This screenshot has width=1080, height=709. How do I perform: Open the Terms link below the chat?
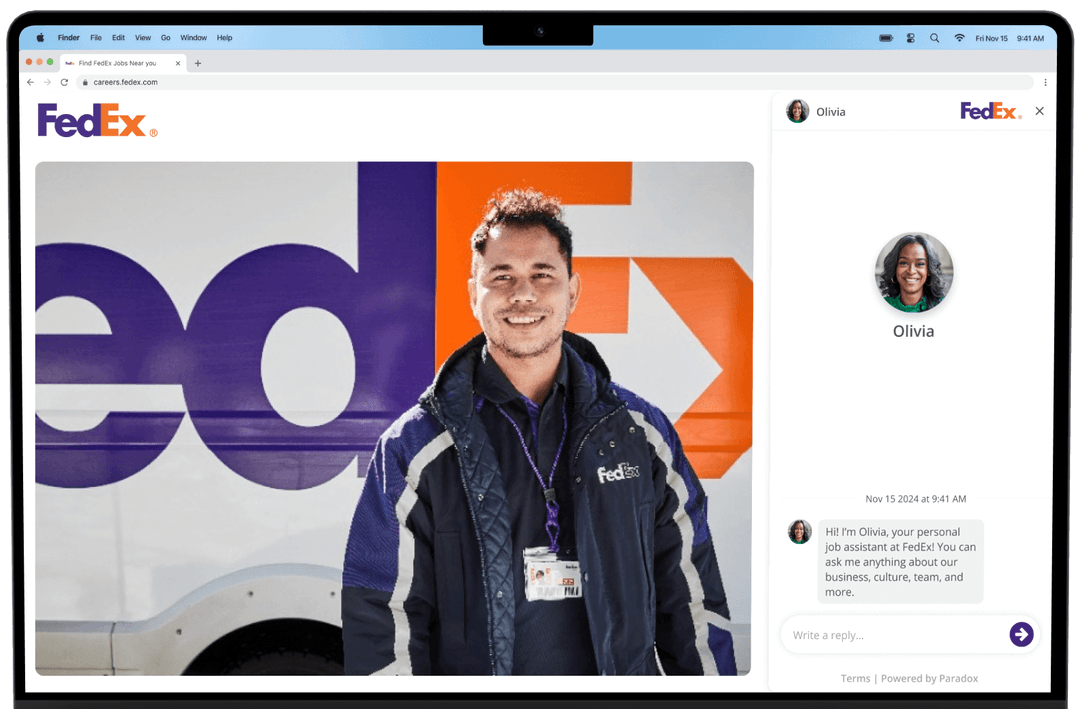(x=856, y=678)
